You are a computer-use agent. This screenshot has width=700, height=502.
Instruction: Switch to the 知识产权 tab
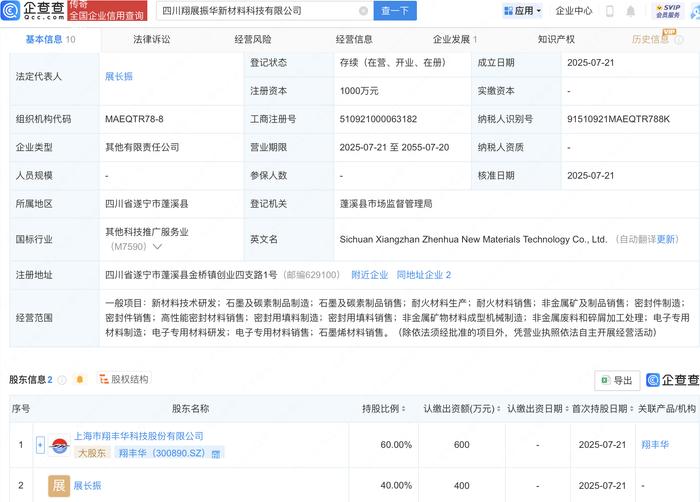[556, 39]
